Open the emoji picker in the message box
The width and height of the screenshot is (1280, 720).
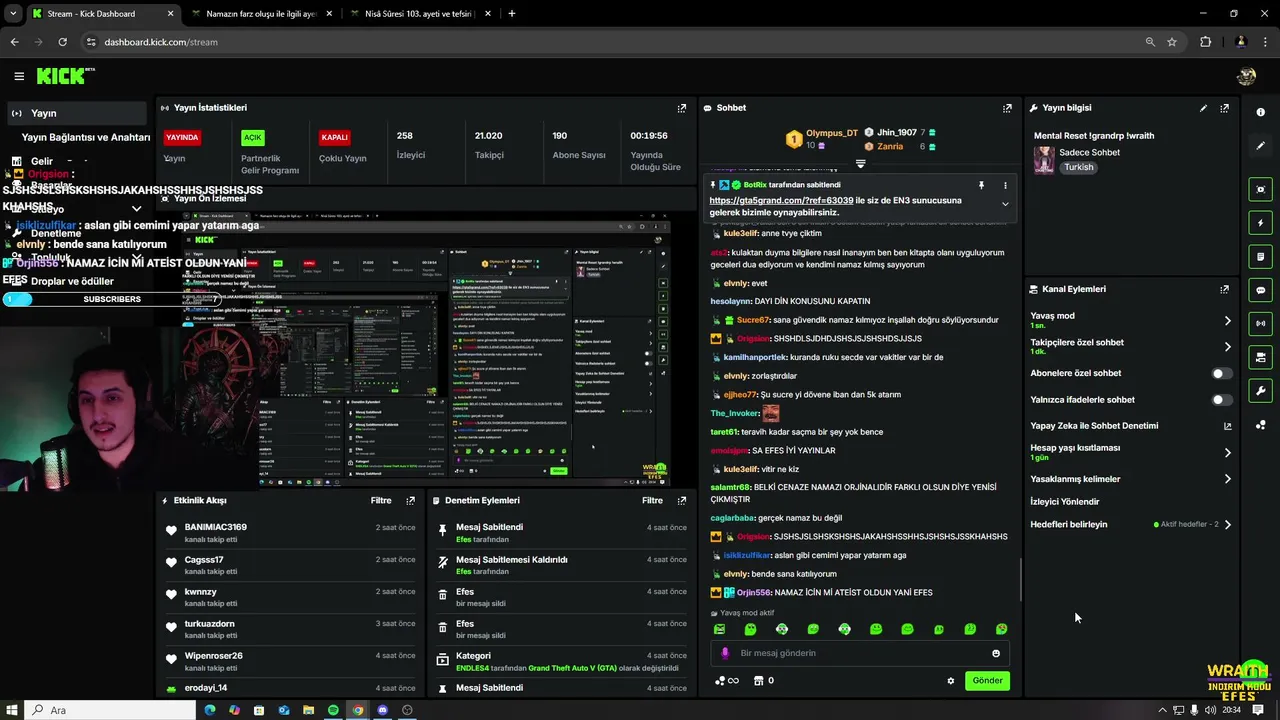pyautogui.click(x=996, y=653)
